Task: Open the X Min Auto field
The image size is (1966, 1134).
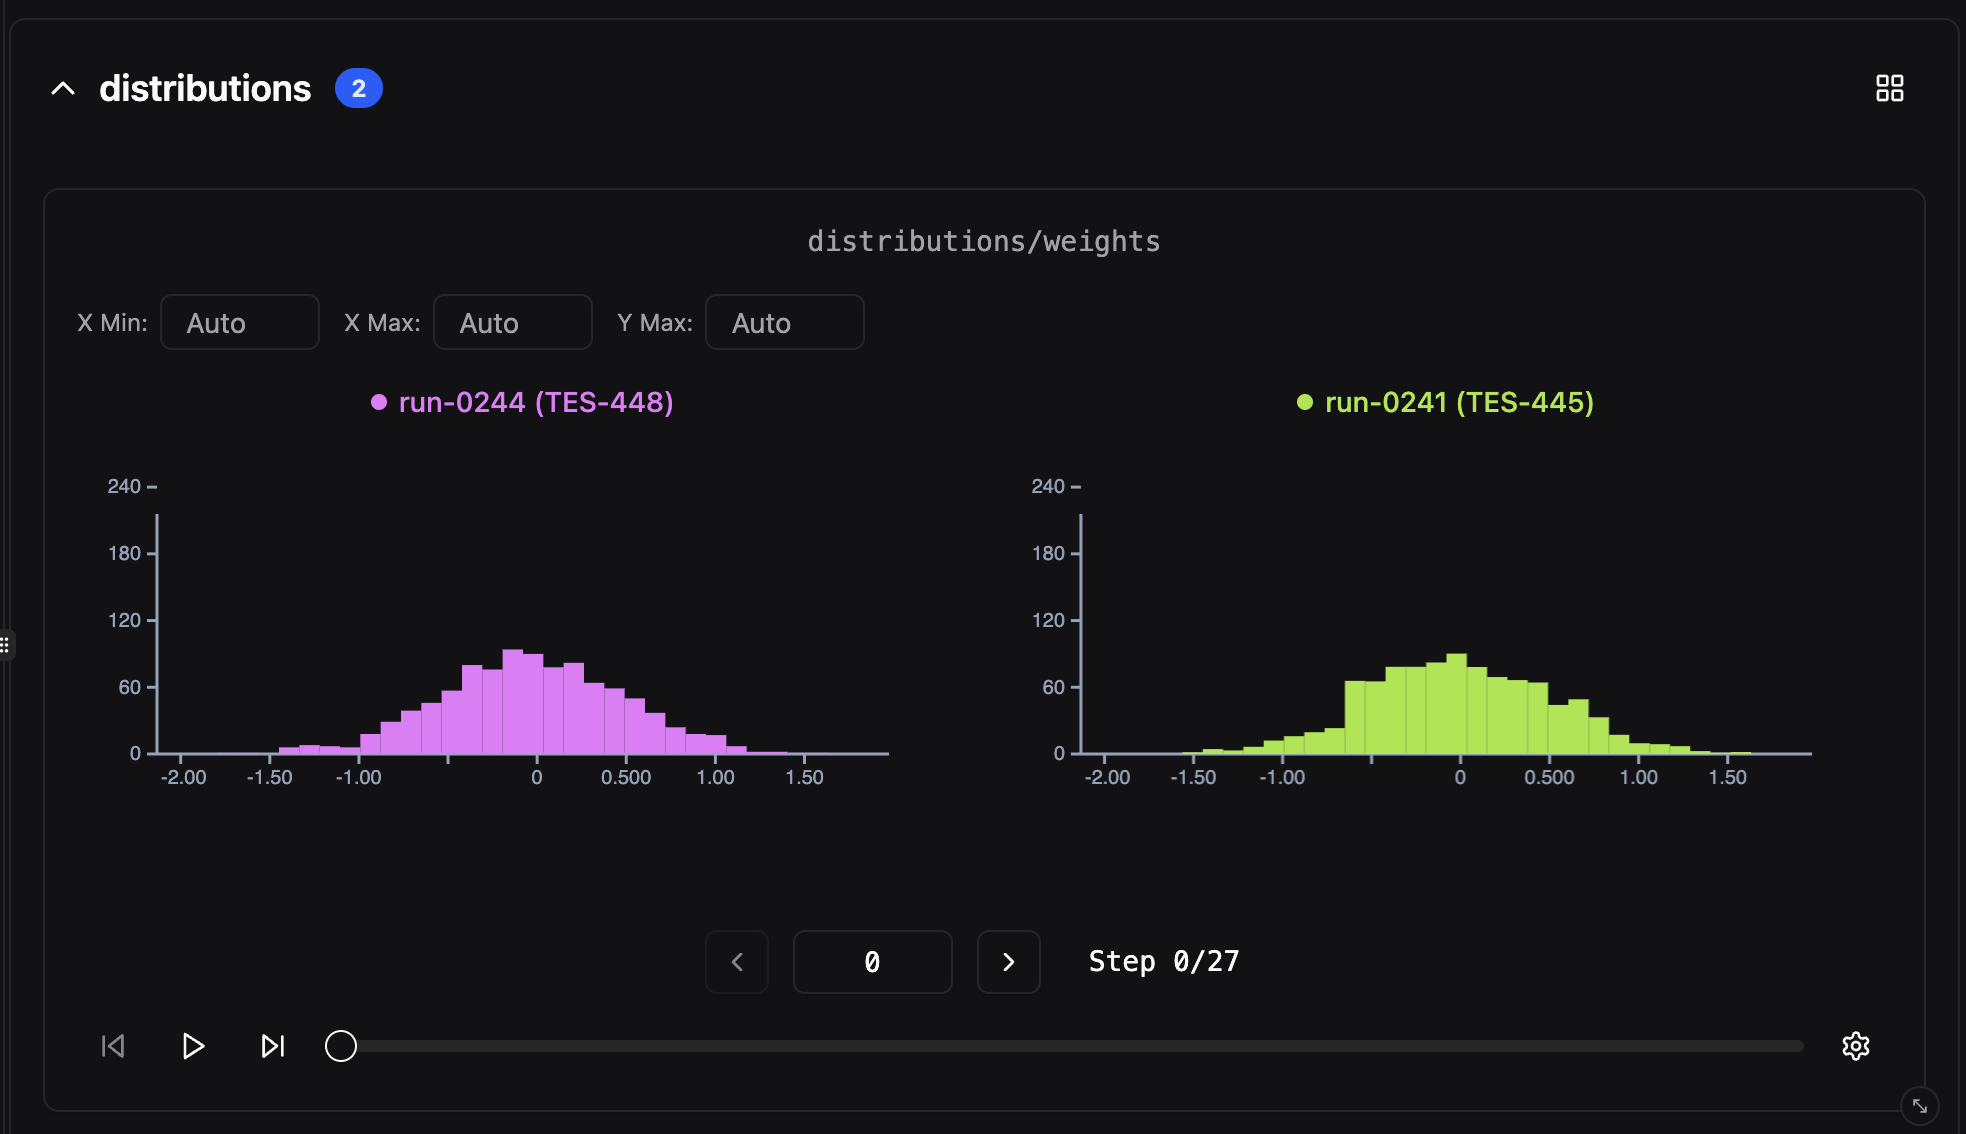Action: point(239,322)
